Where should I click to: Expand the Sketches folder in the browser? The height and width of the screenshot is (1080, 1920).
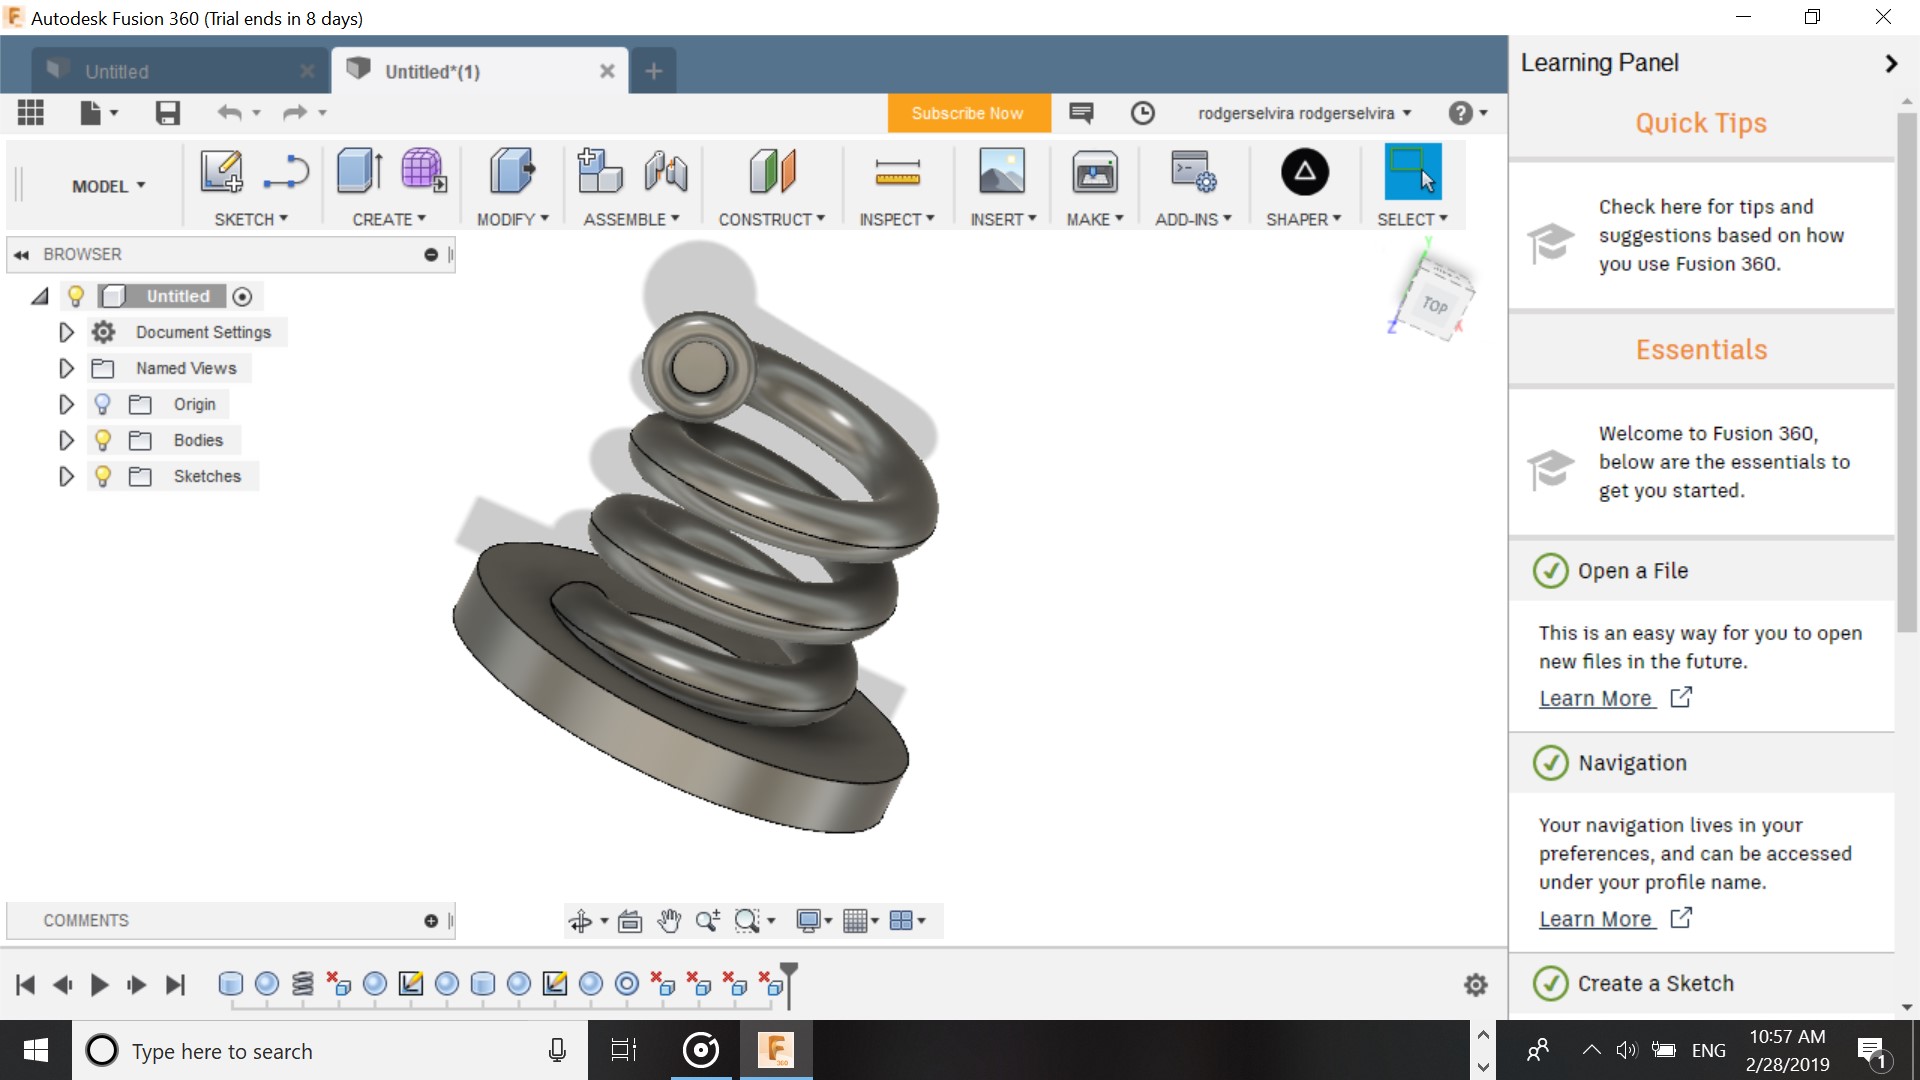[66, 476]
